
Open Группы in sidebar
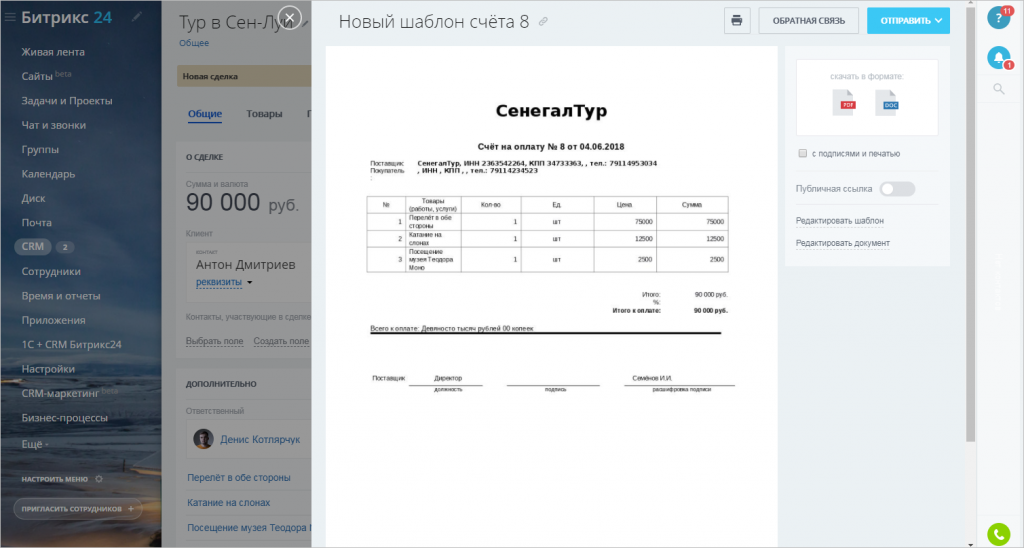[x=40, y=150]
